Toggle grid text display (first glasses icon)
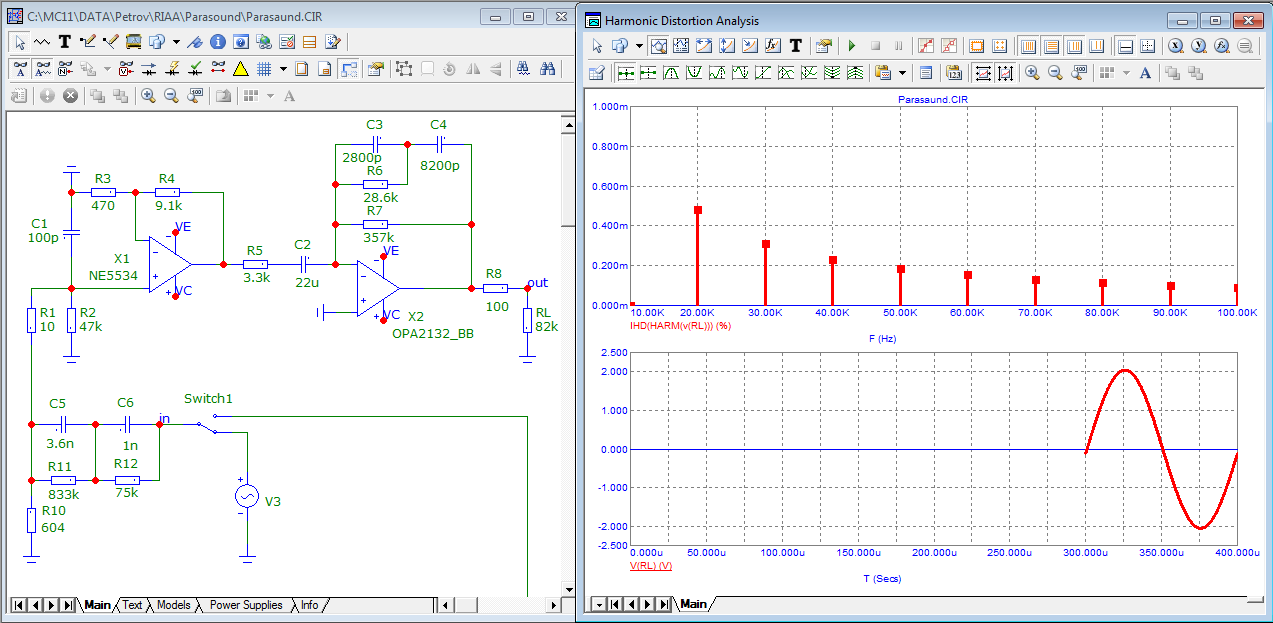 [19, 69]
